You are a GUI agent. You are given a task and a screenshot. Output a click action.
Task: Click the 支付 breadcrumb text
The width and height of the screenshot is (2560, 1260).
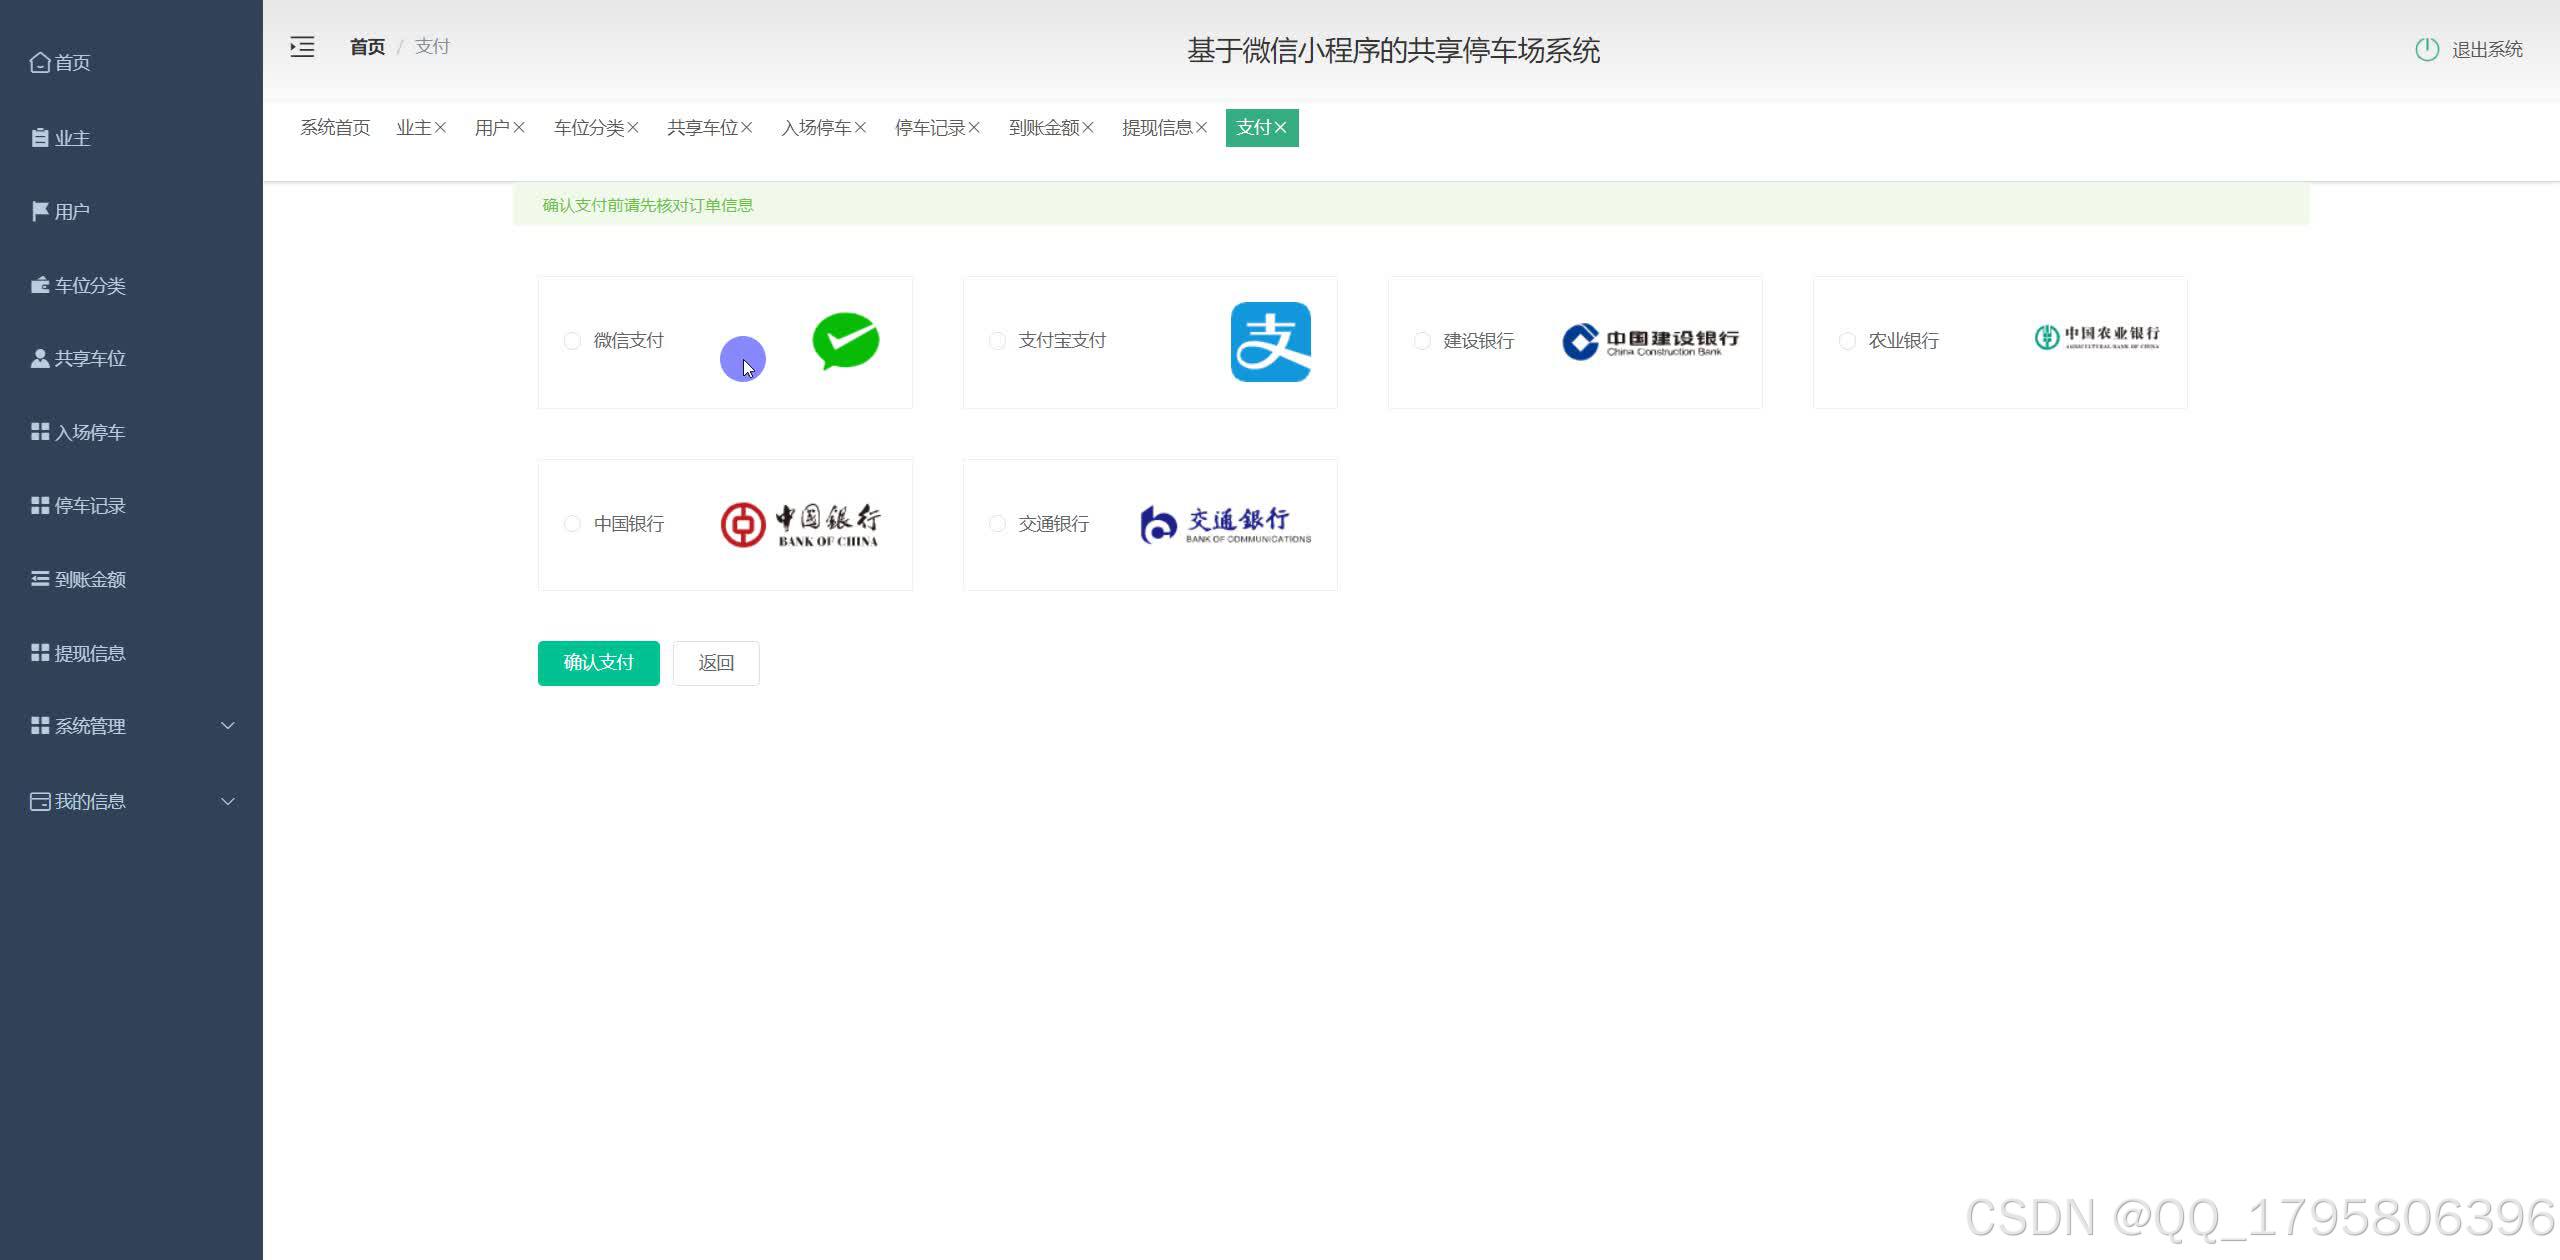(432, 47)
